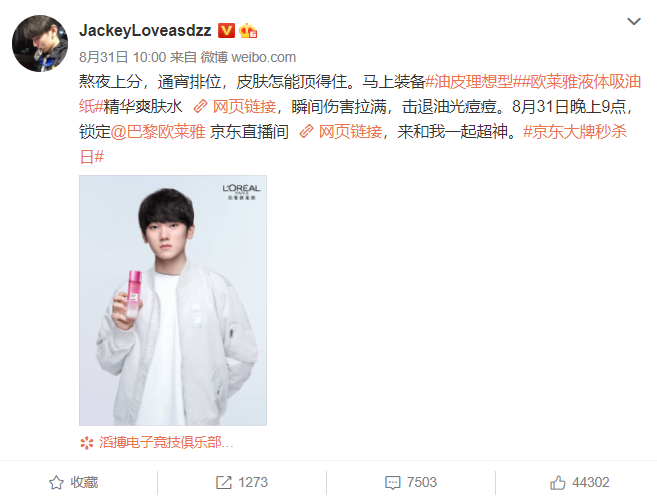
Task: Open the post options chevron menu
Action: coord(634,21)
